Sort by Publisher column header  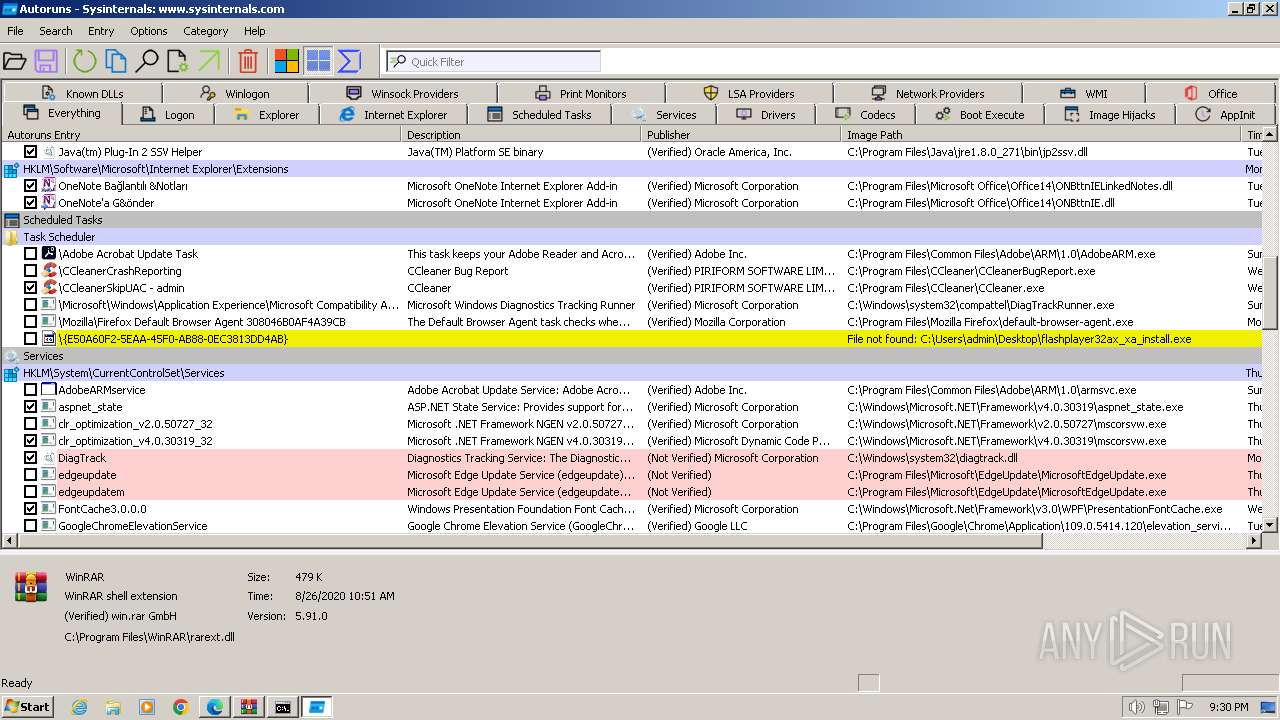coord(741,134)
